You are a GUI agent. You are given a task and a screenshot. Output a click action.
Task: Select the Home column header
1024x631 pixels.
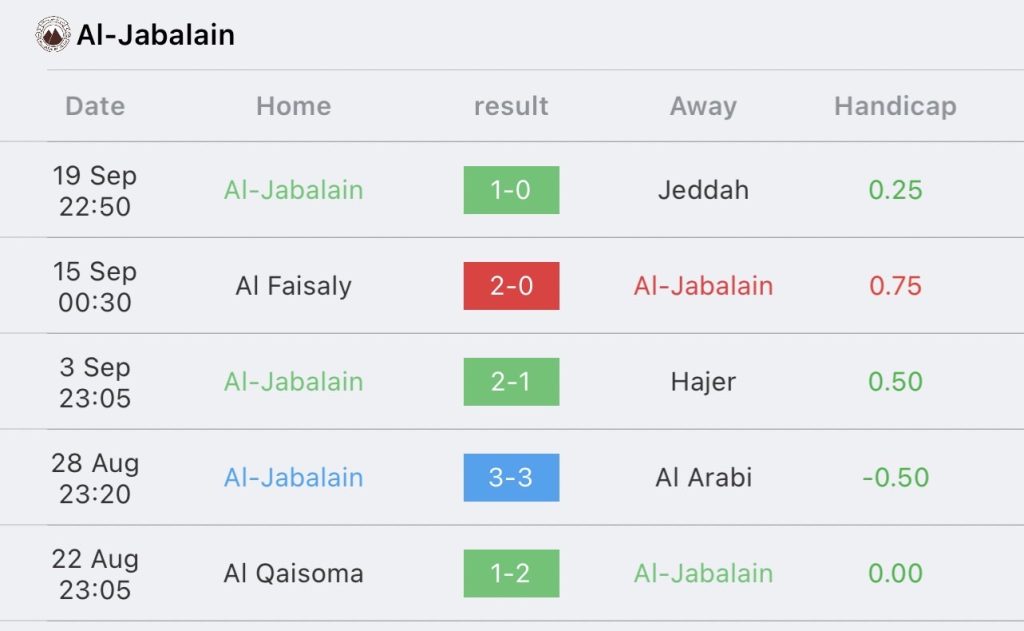(293, 106)
